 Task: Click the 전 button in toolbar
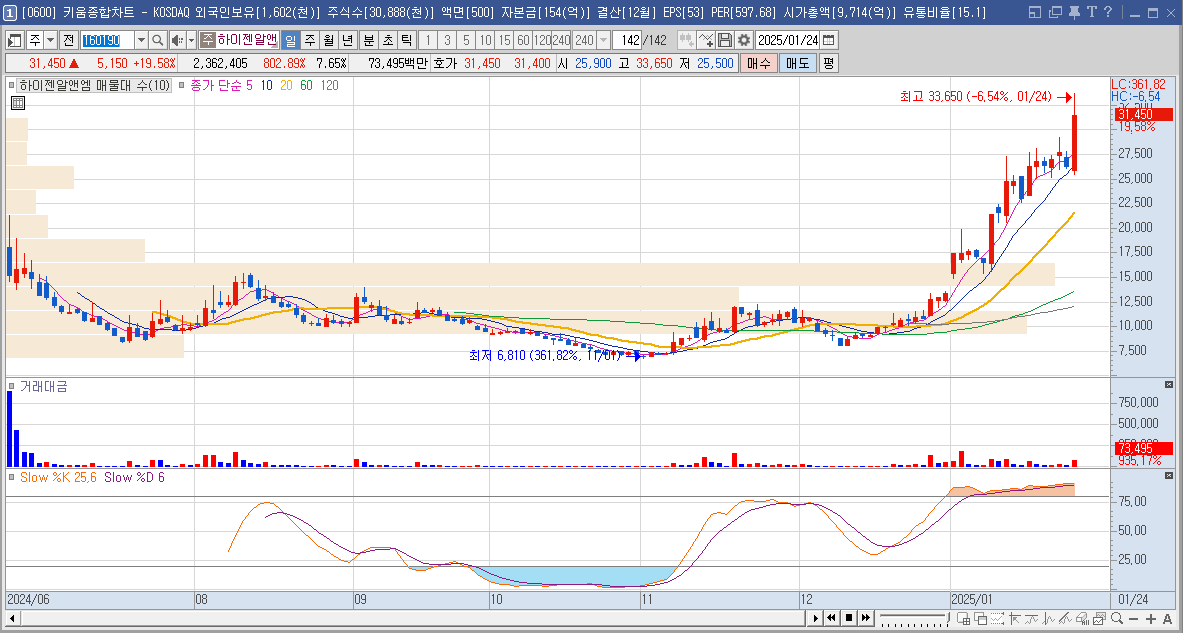pyautogui.click(x=68, y=41)
